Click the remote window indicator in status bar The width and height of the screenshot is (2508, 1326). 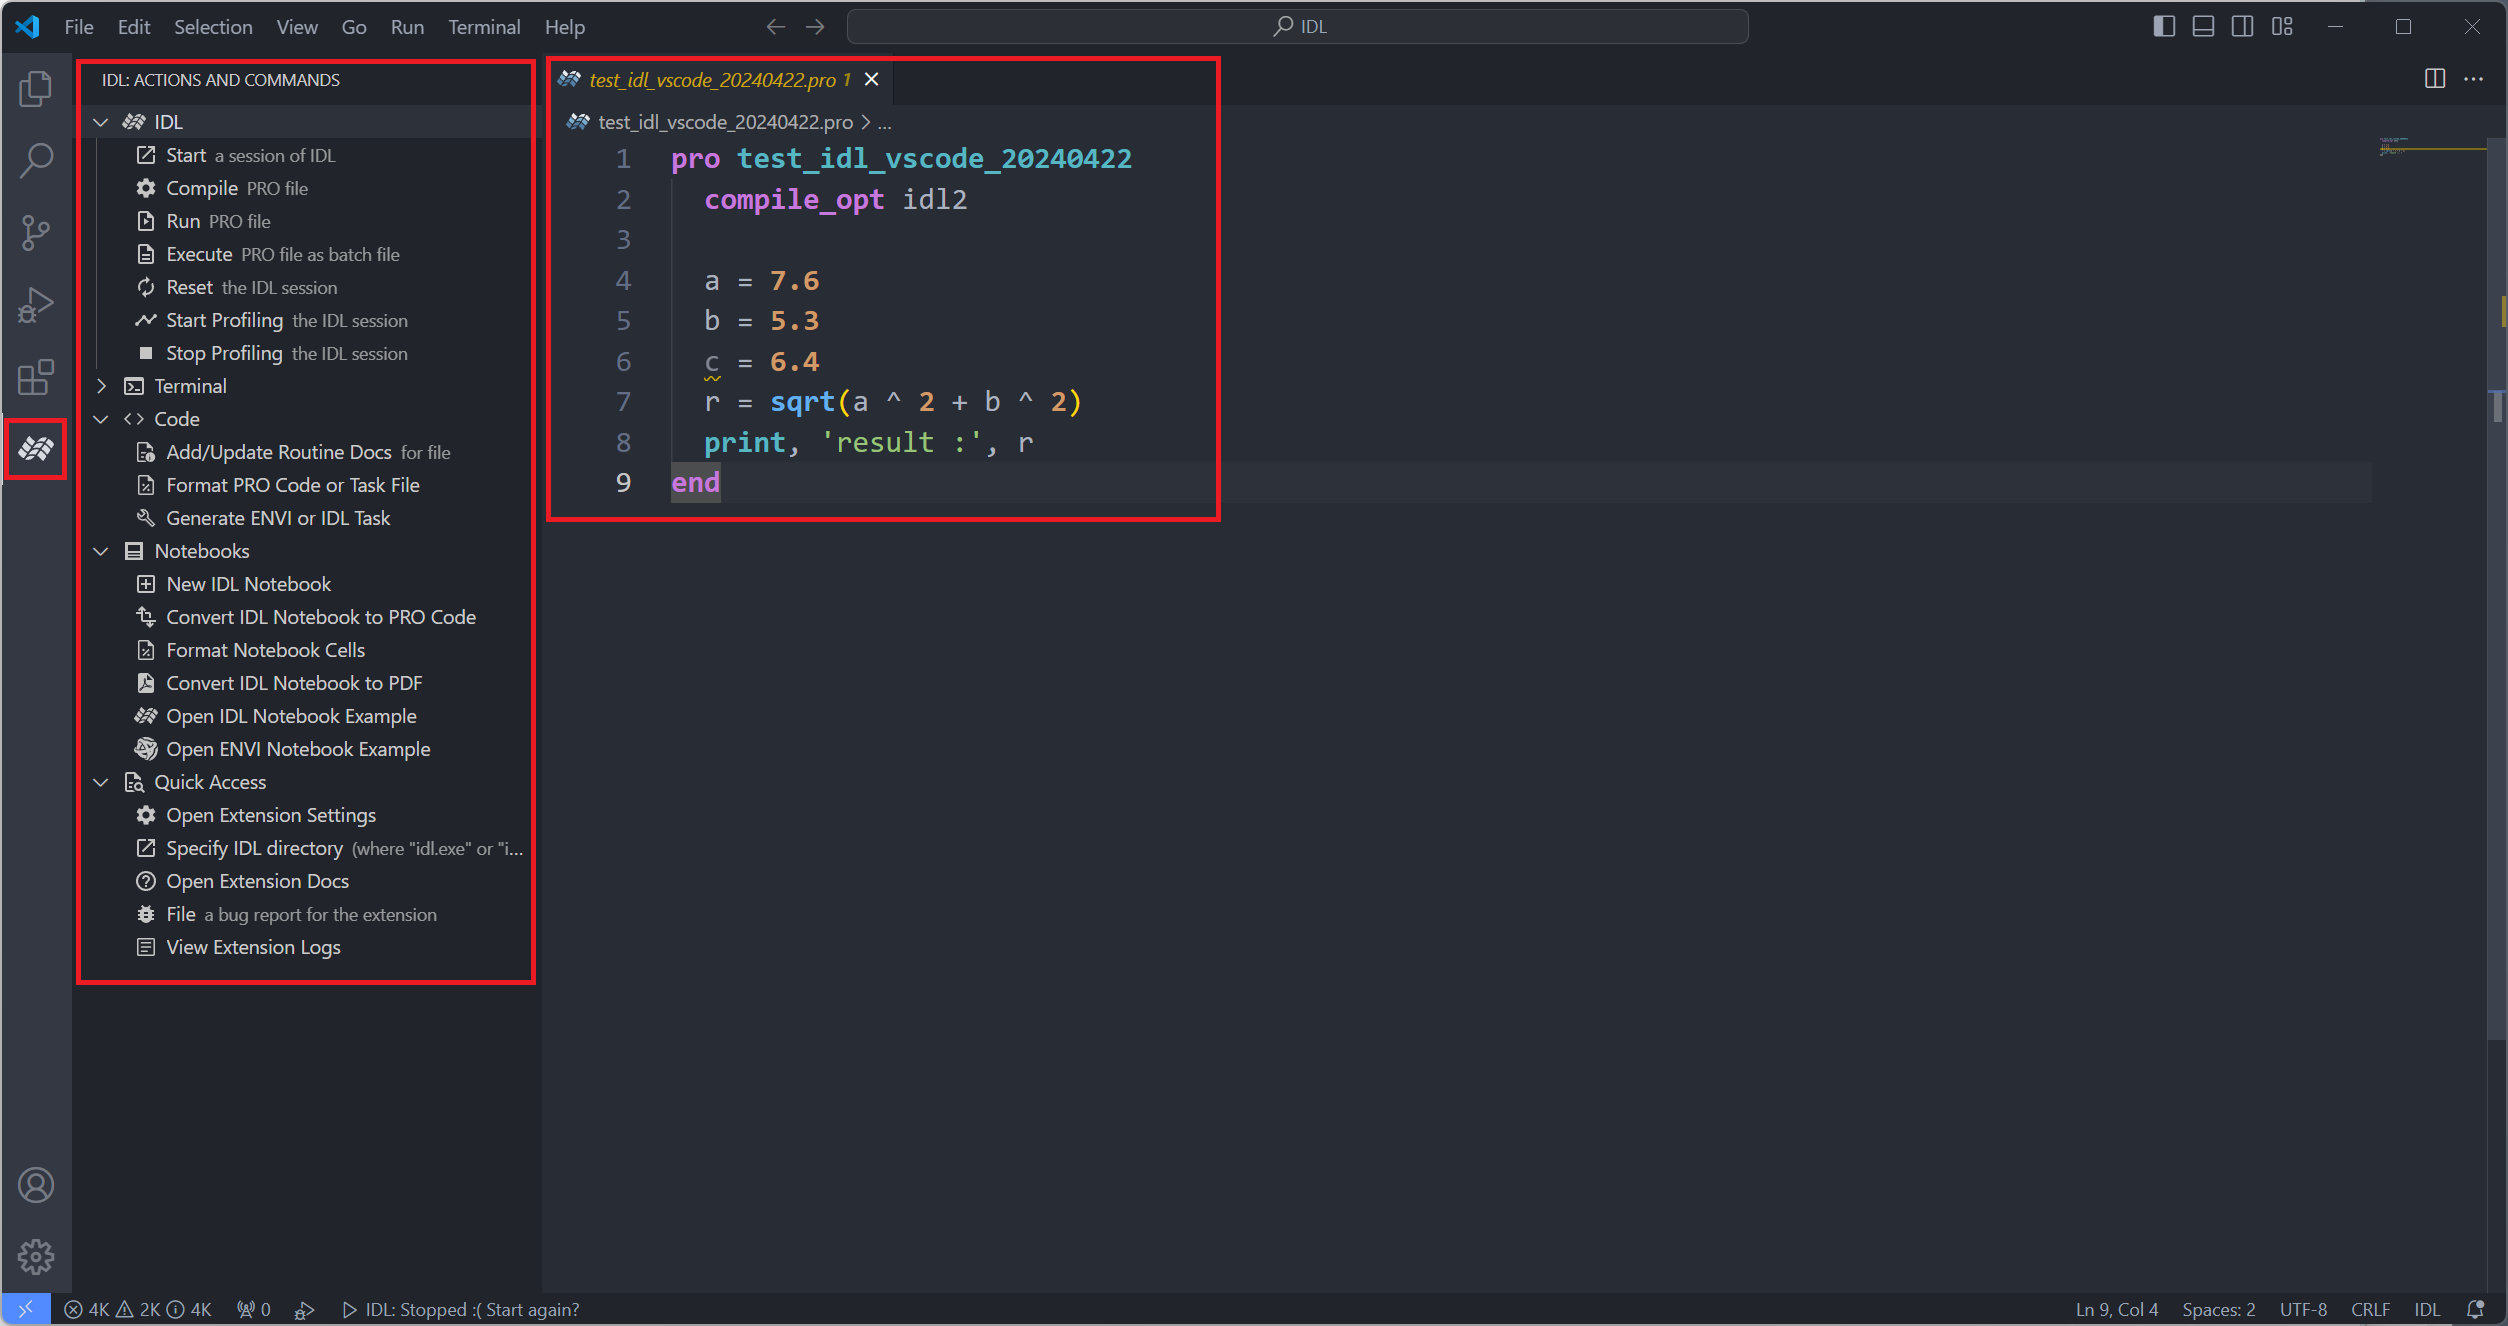(x=26, y=1309)
